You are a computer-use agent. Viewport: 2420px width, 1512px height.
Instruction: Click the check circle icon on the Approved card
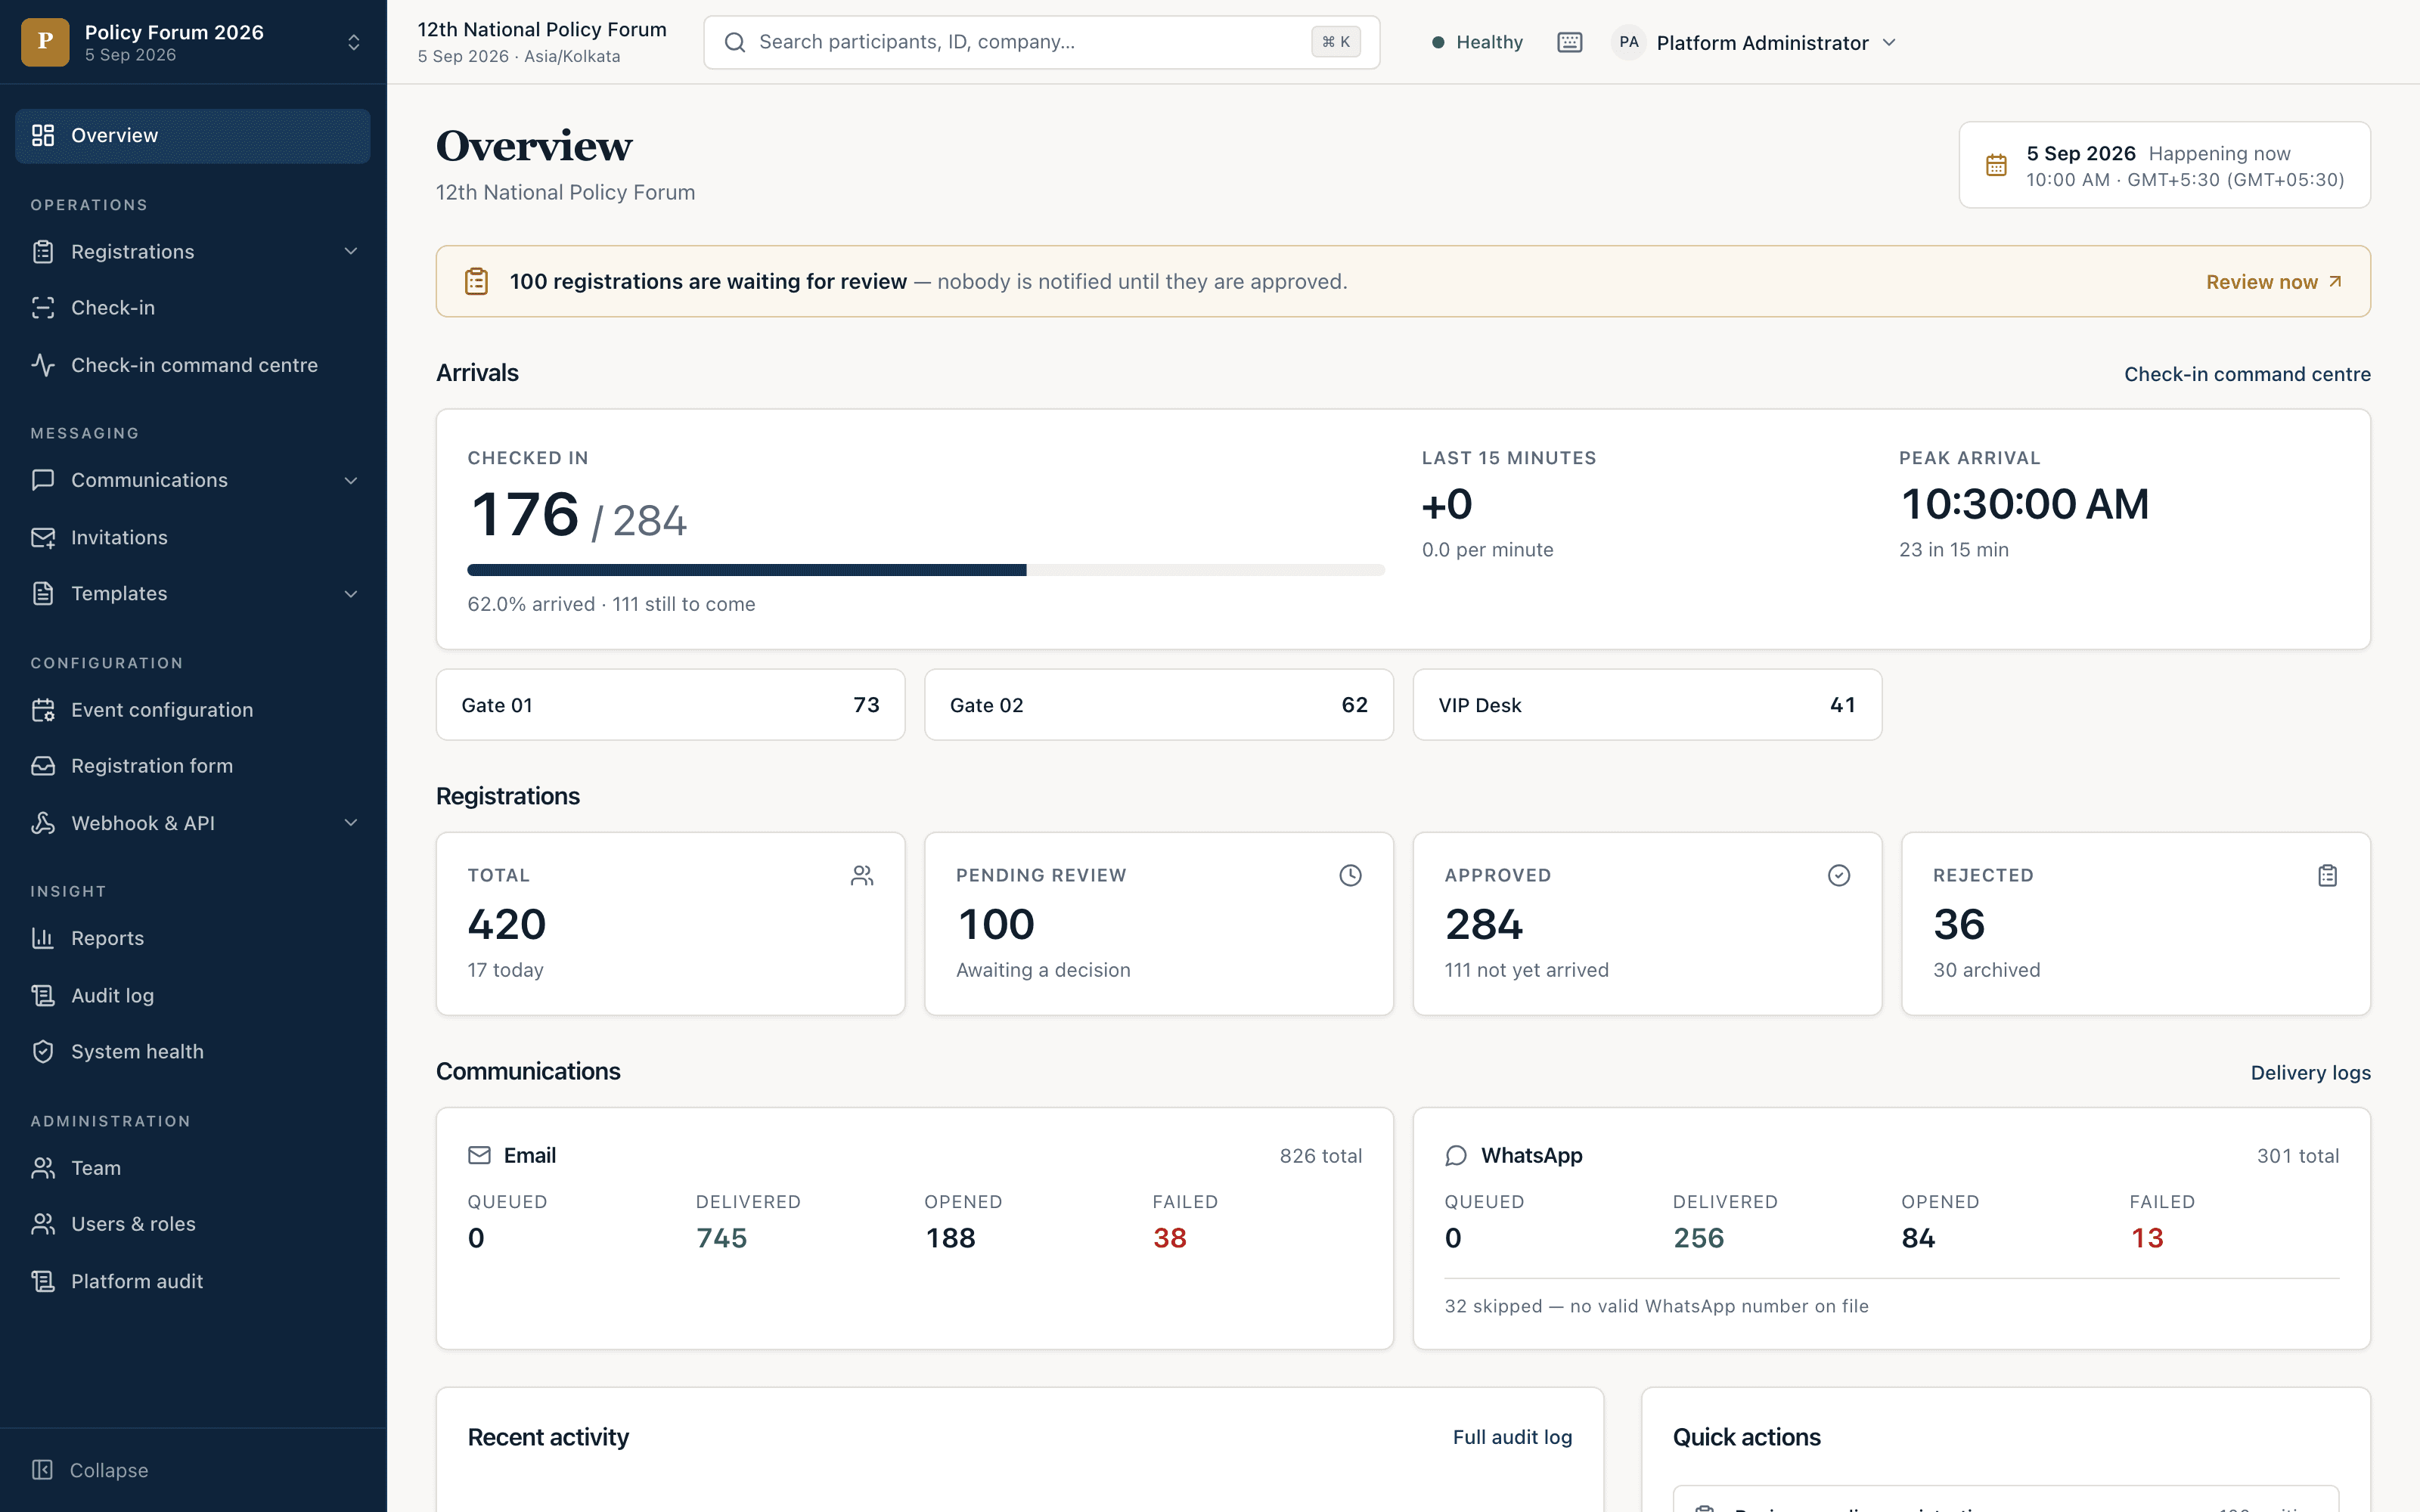tap(1838, 875)
